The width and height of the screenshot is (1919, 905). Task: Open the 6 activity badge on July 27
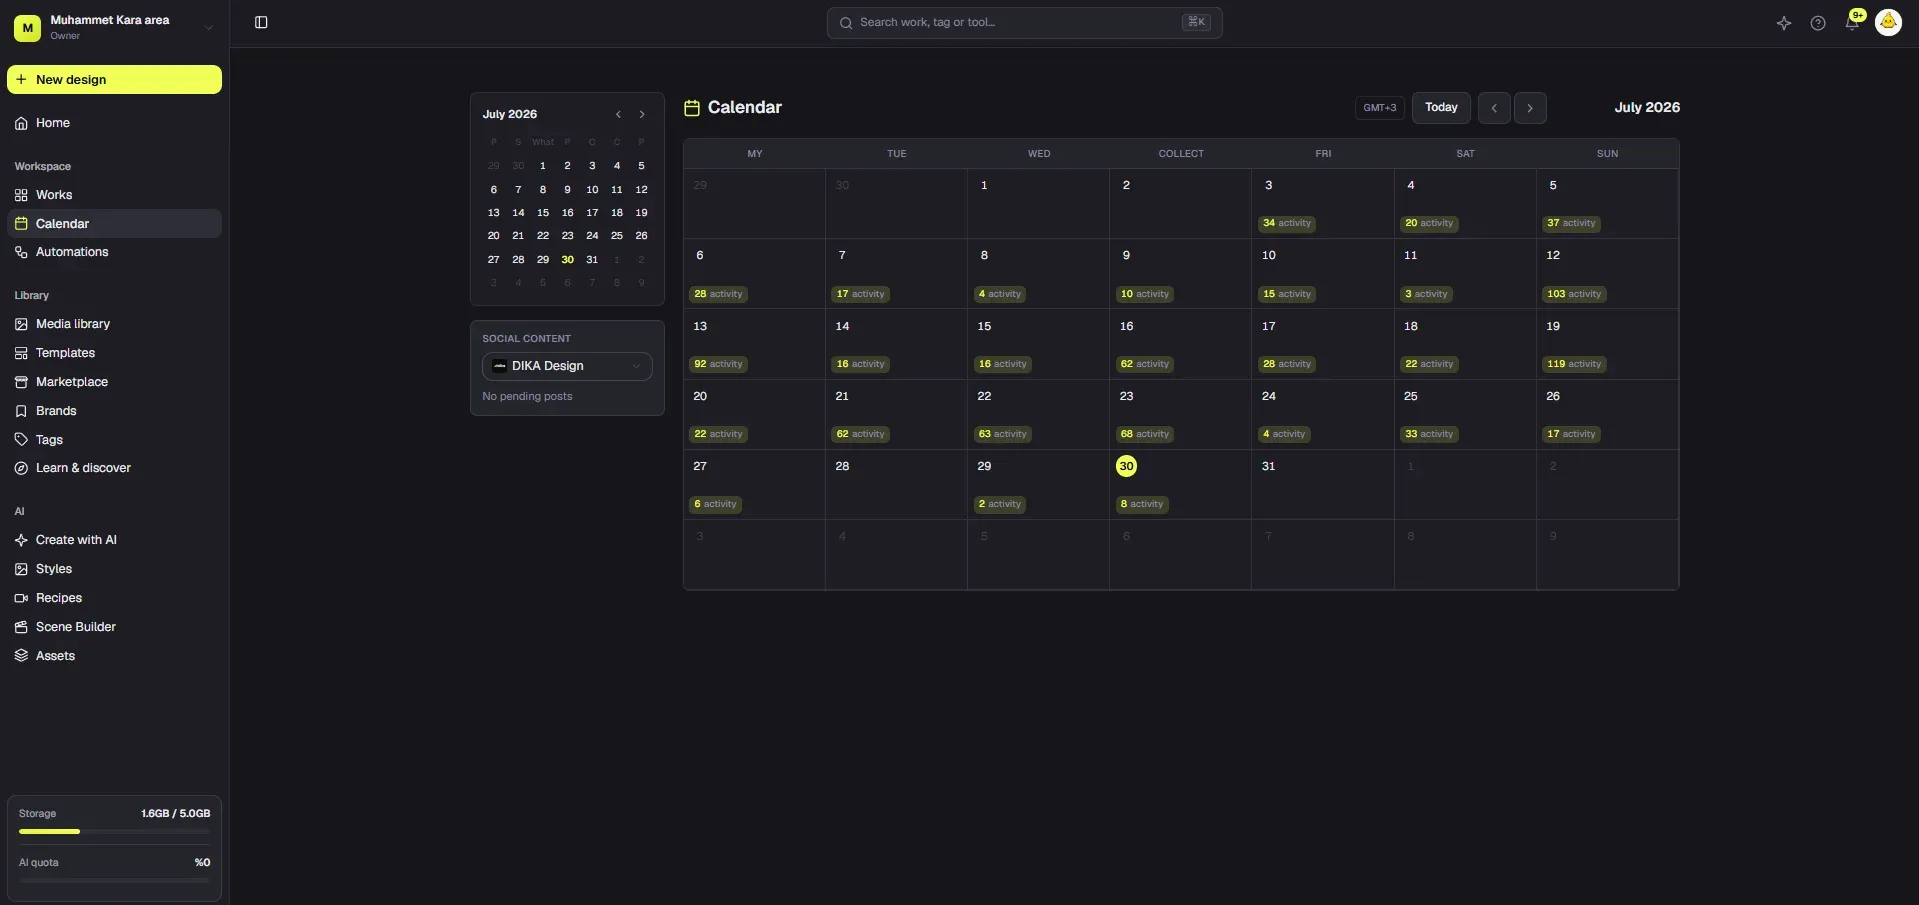715,504
